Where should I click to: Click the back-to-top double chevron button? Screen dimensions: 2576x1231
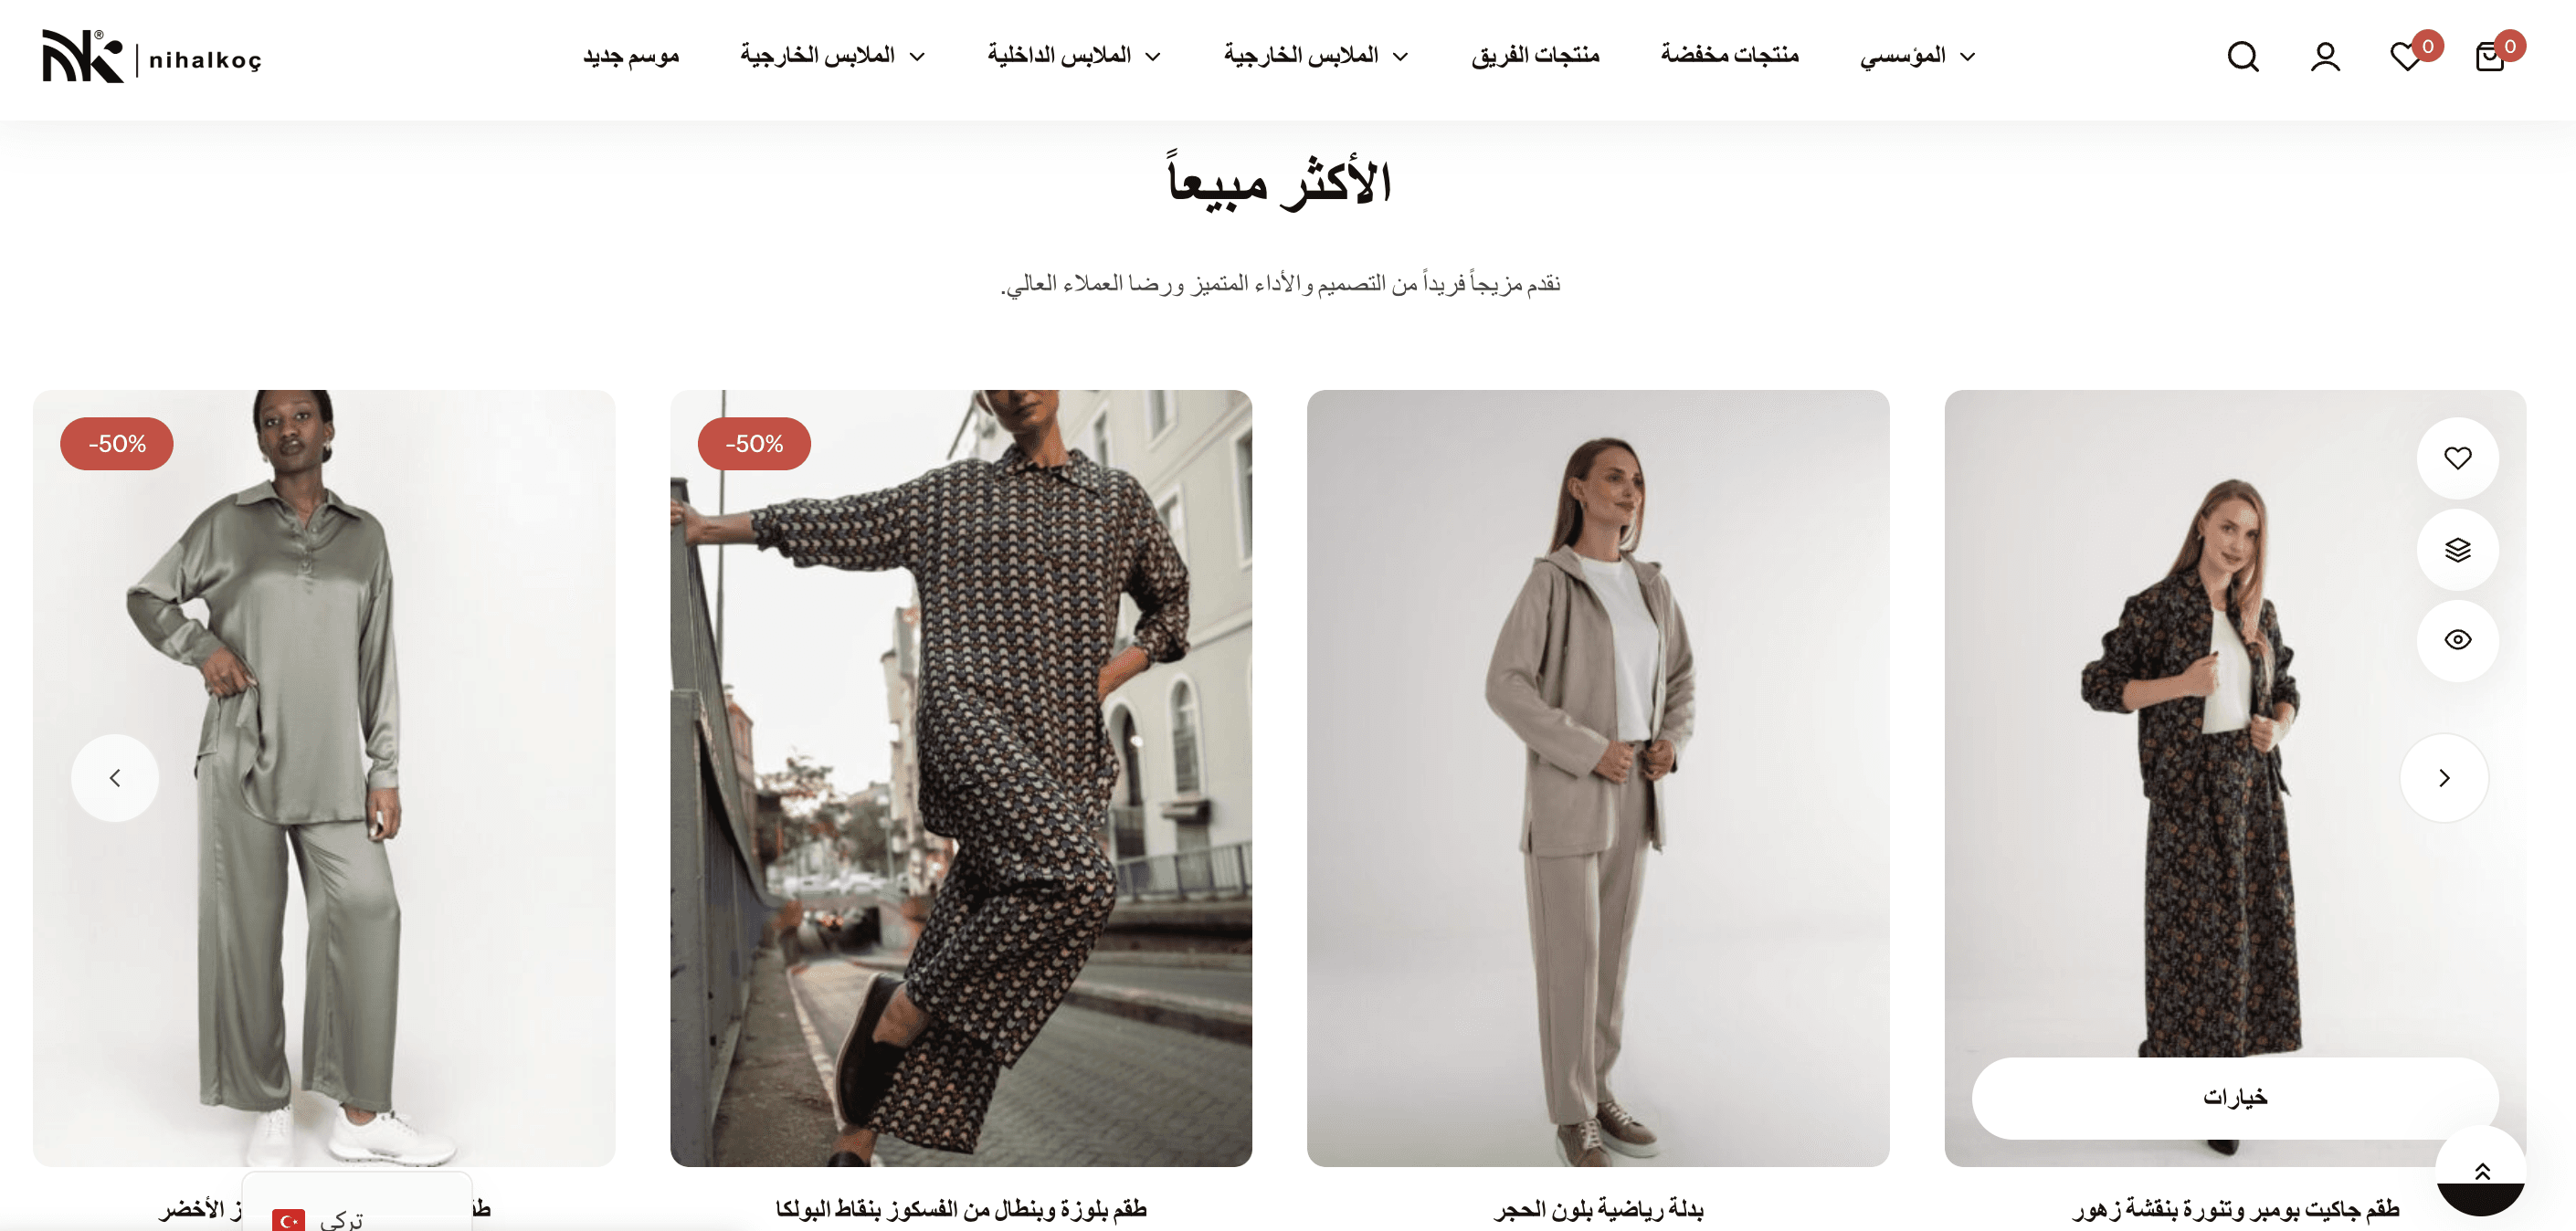coord(2481,1170)
